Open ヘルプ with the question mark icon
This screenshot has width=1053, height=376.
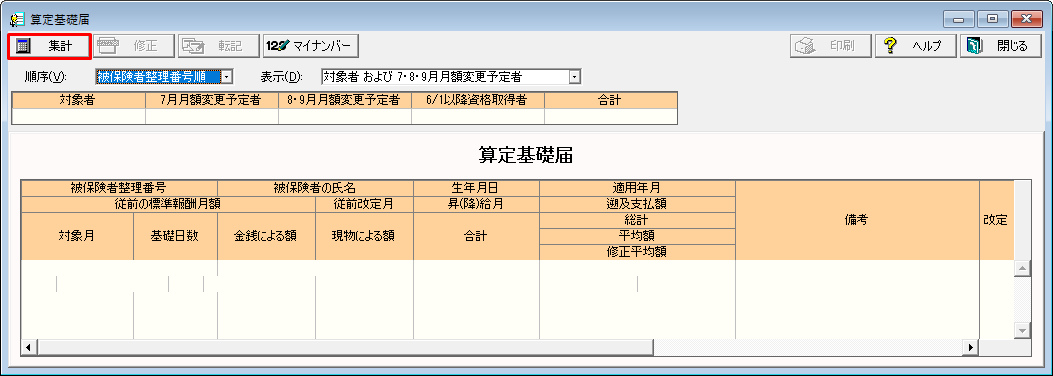(915, 46)
